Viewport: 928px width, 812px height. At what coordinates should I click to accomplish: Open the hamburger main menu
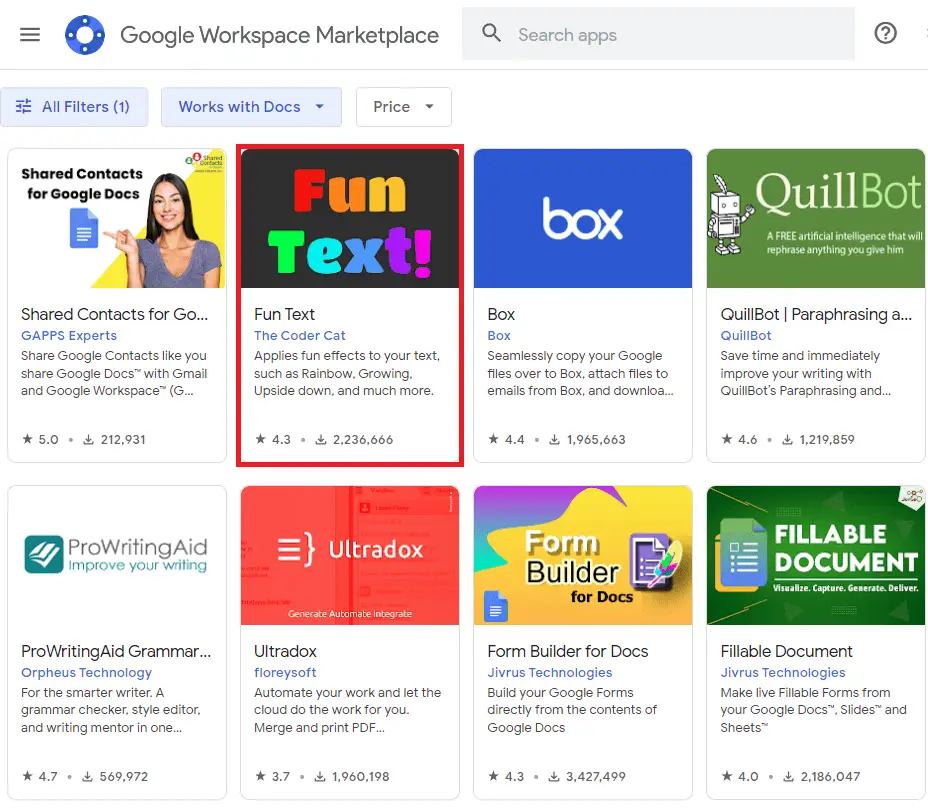coord(30,35)
